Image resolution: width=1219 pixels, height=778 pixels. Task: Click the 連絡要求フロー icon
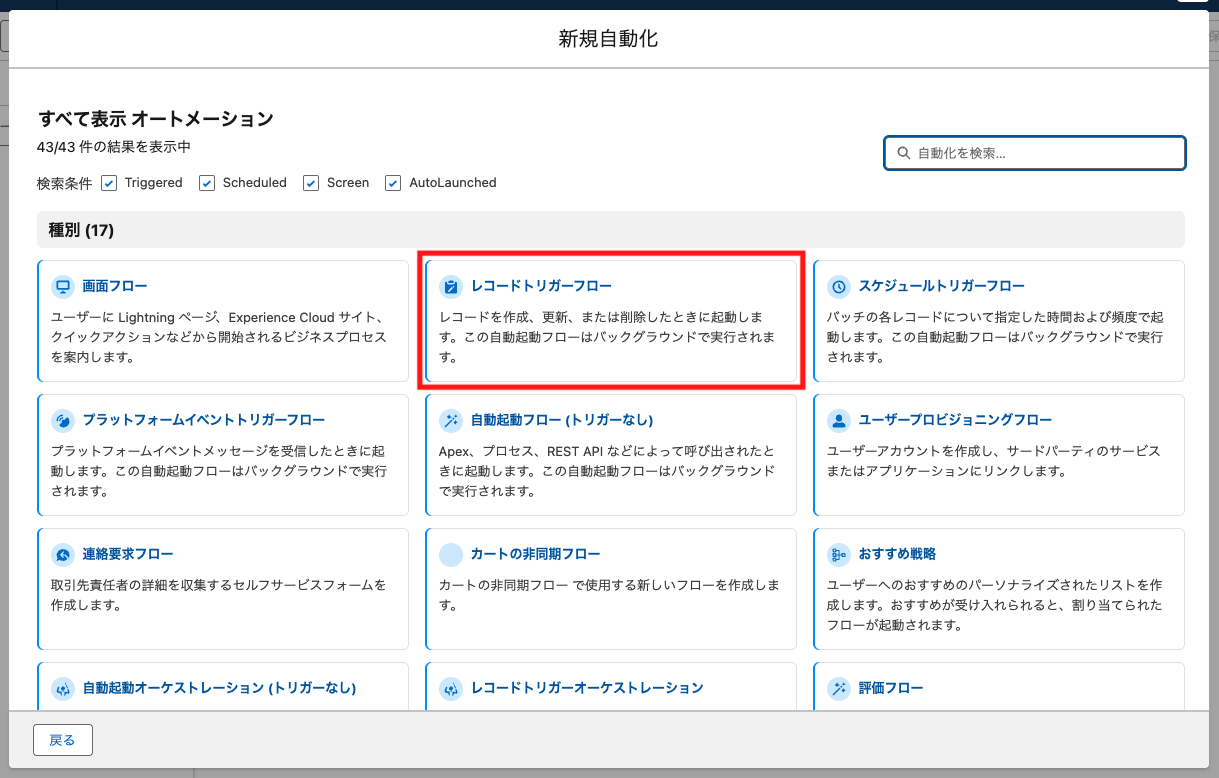pos(63,554)
